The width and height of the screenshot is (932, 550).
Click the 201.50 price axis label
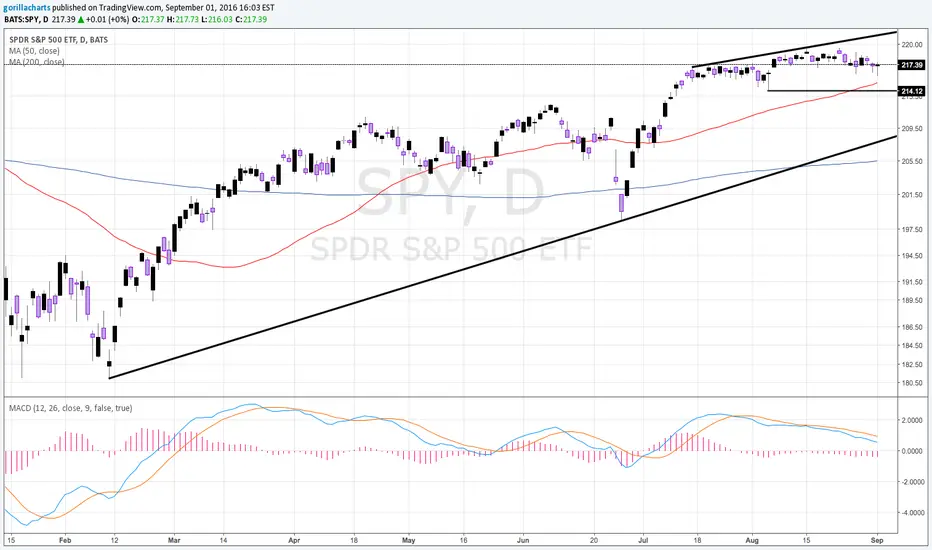[x=912, y=194]
